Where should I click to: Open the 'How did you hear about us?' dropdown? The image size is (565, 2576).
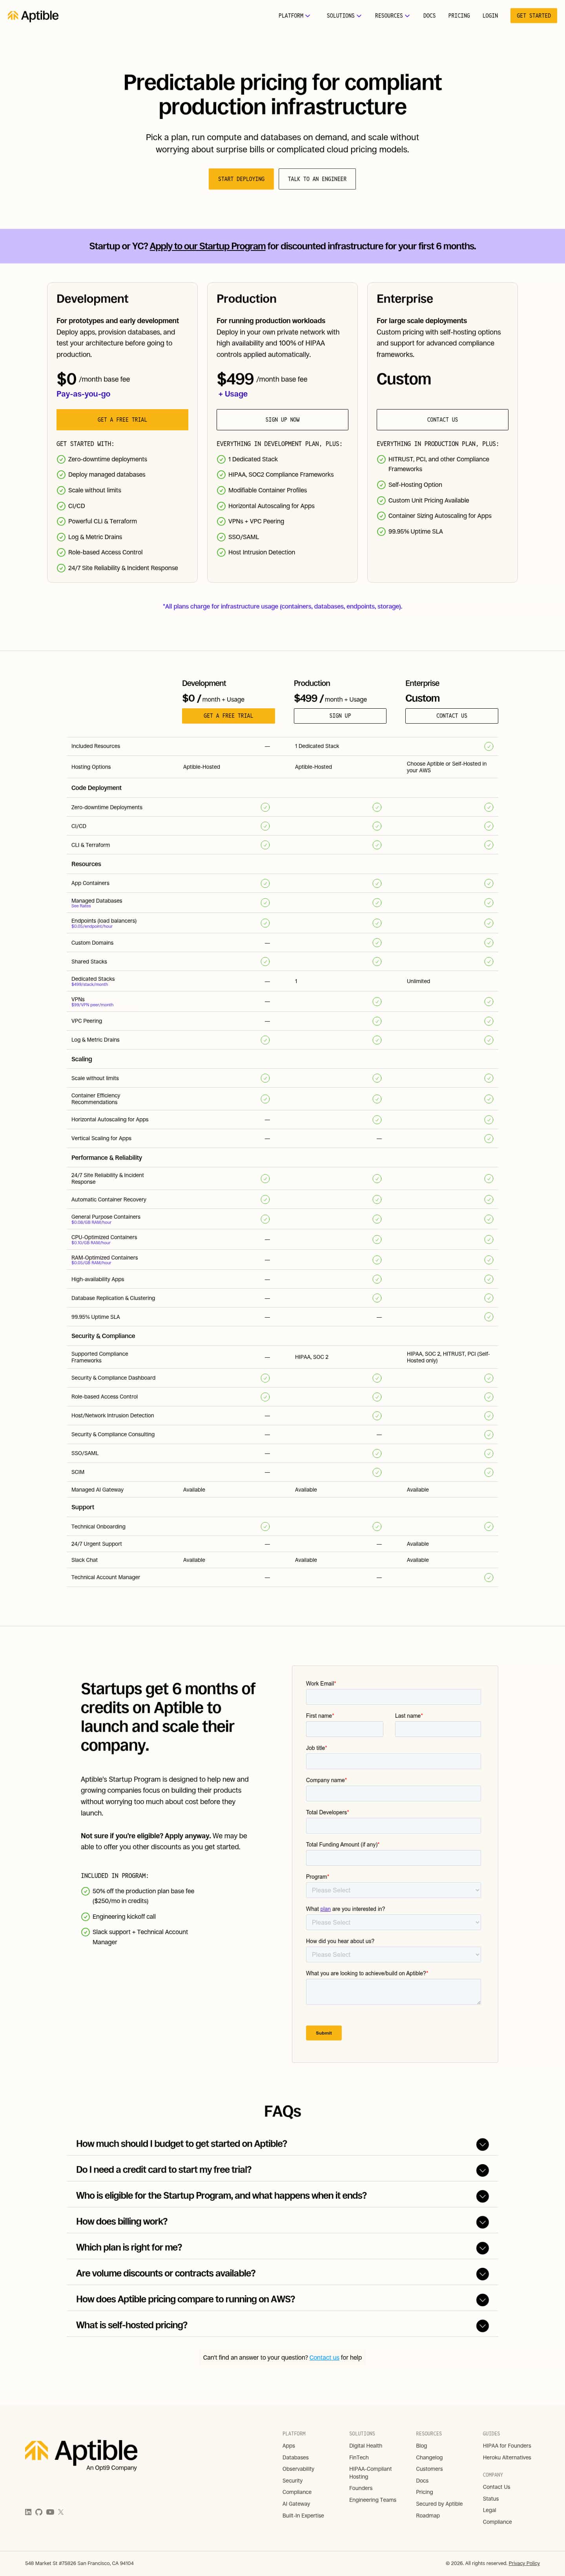coord(393,1954)
